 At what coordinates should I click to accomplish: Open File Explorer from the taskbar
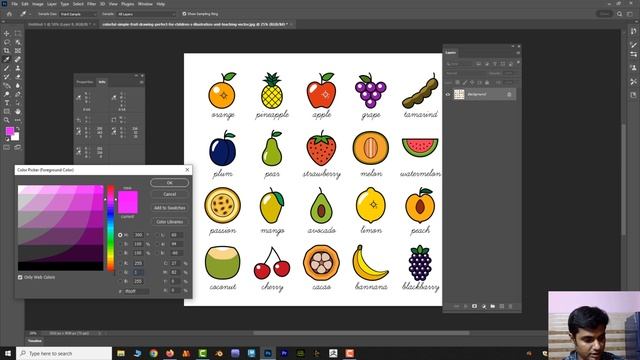point(121,353)
